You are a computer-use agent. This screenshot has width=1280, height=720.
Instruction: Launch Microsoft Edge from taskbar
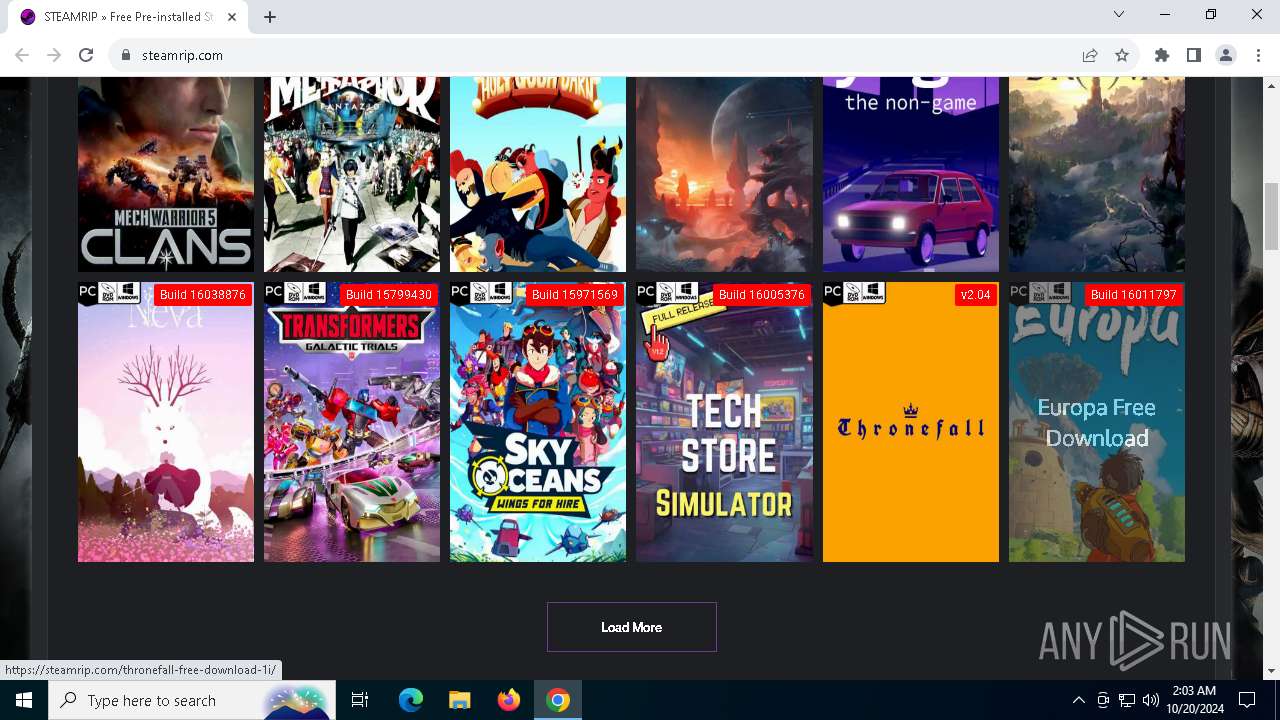tap(411, 700)
